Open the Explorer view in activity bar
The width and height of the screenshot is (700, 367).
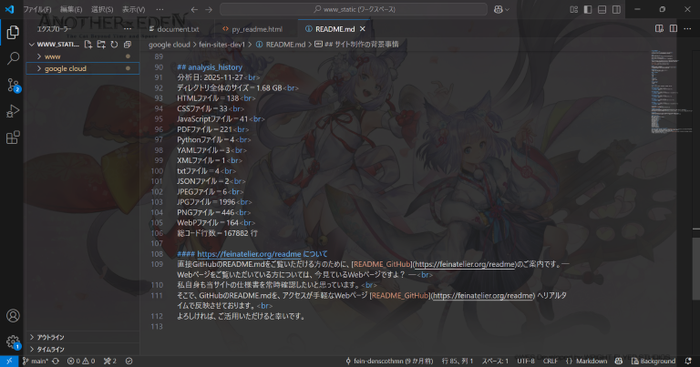(12, 32)
